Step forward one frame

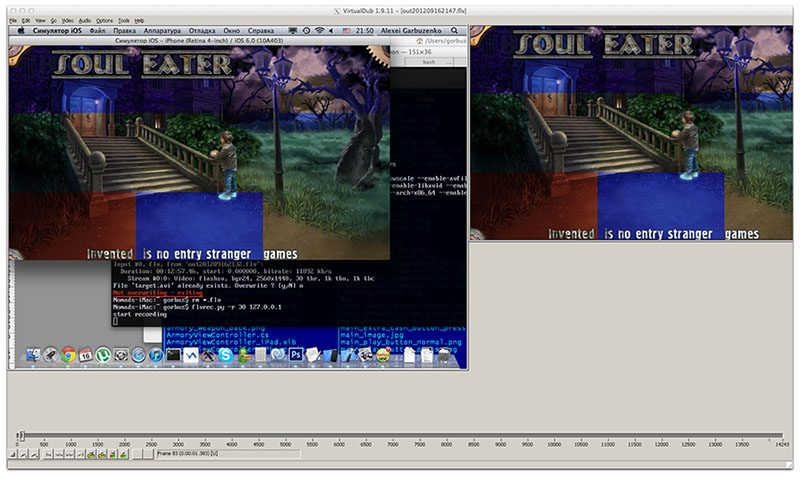click(x=69, y=454)
